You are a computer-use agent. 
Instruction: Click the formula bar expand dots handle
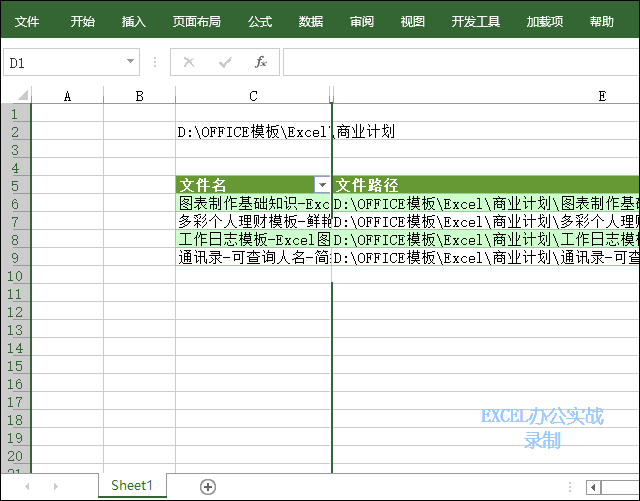[155, 62]
